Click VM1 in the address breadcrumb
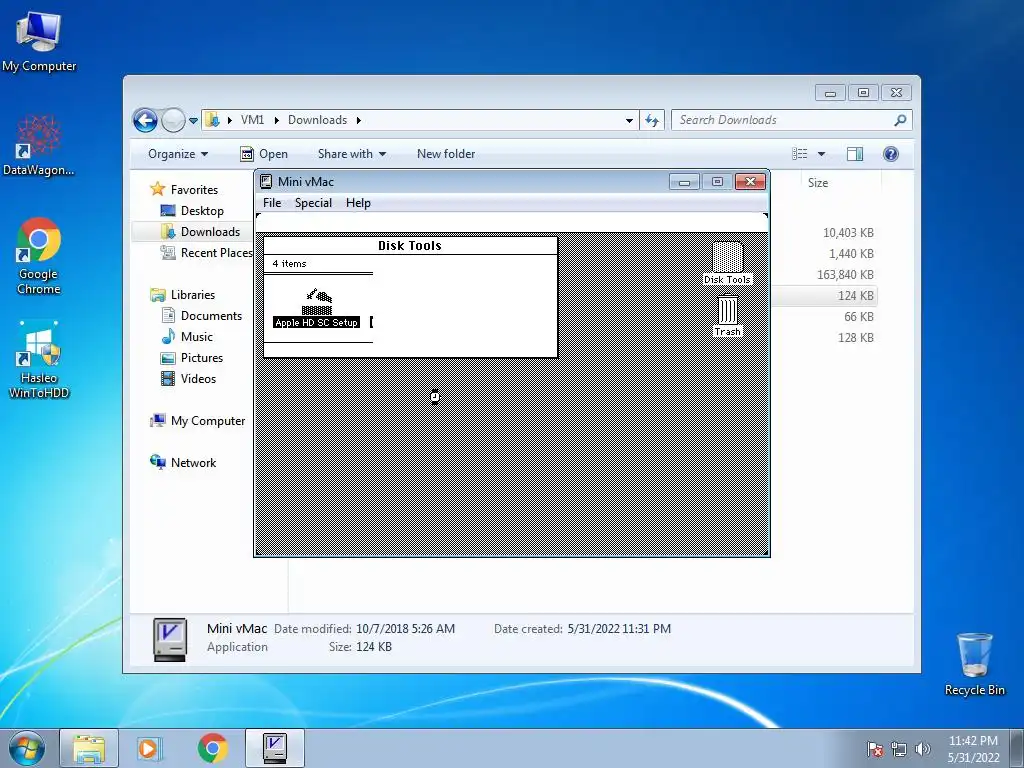Screen dimensions: 1024x768 tap(252, 120)
